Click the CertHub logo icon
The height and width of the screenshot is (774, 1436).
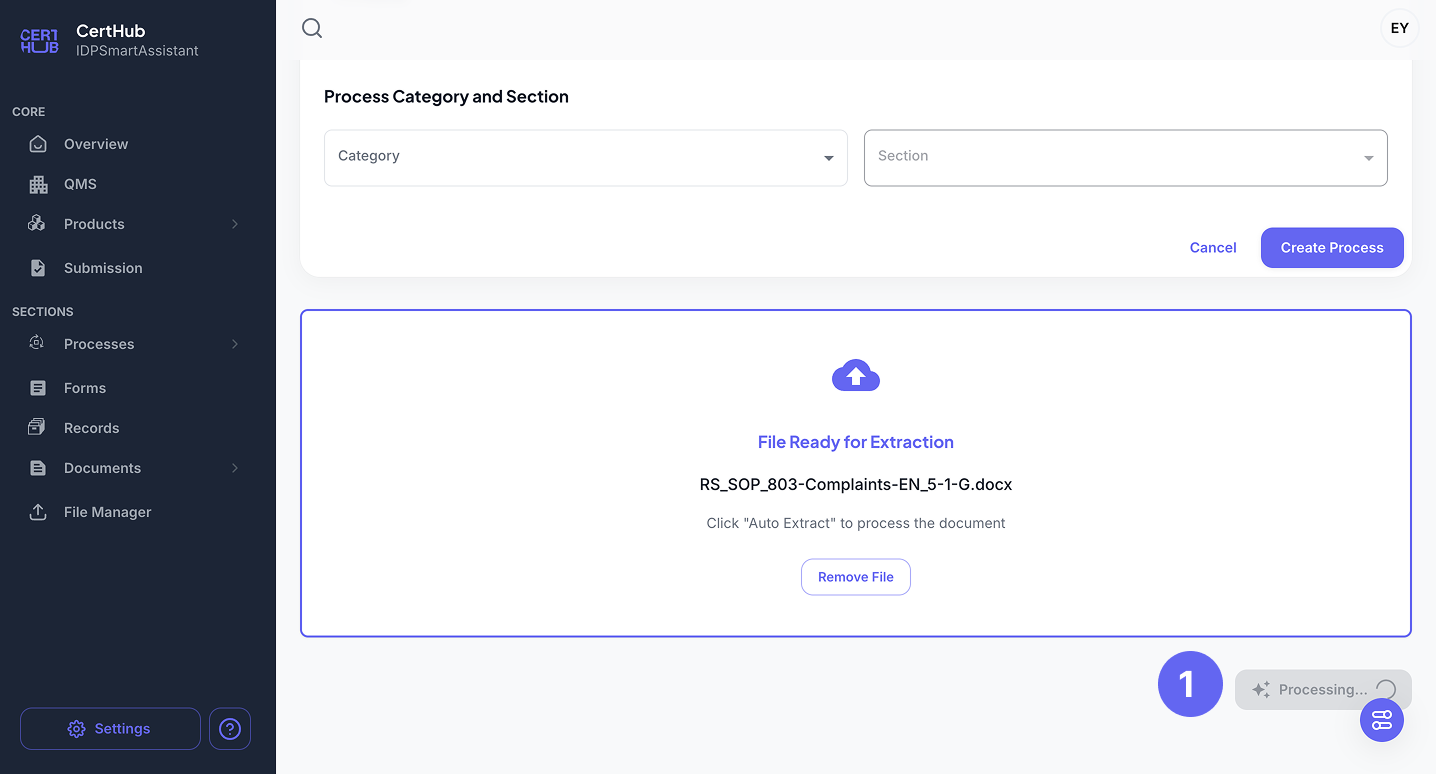click(x=39, y=41)
